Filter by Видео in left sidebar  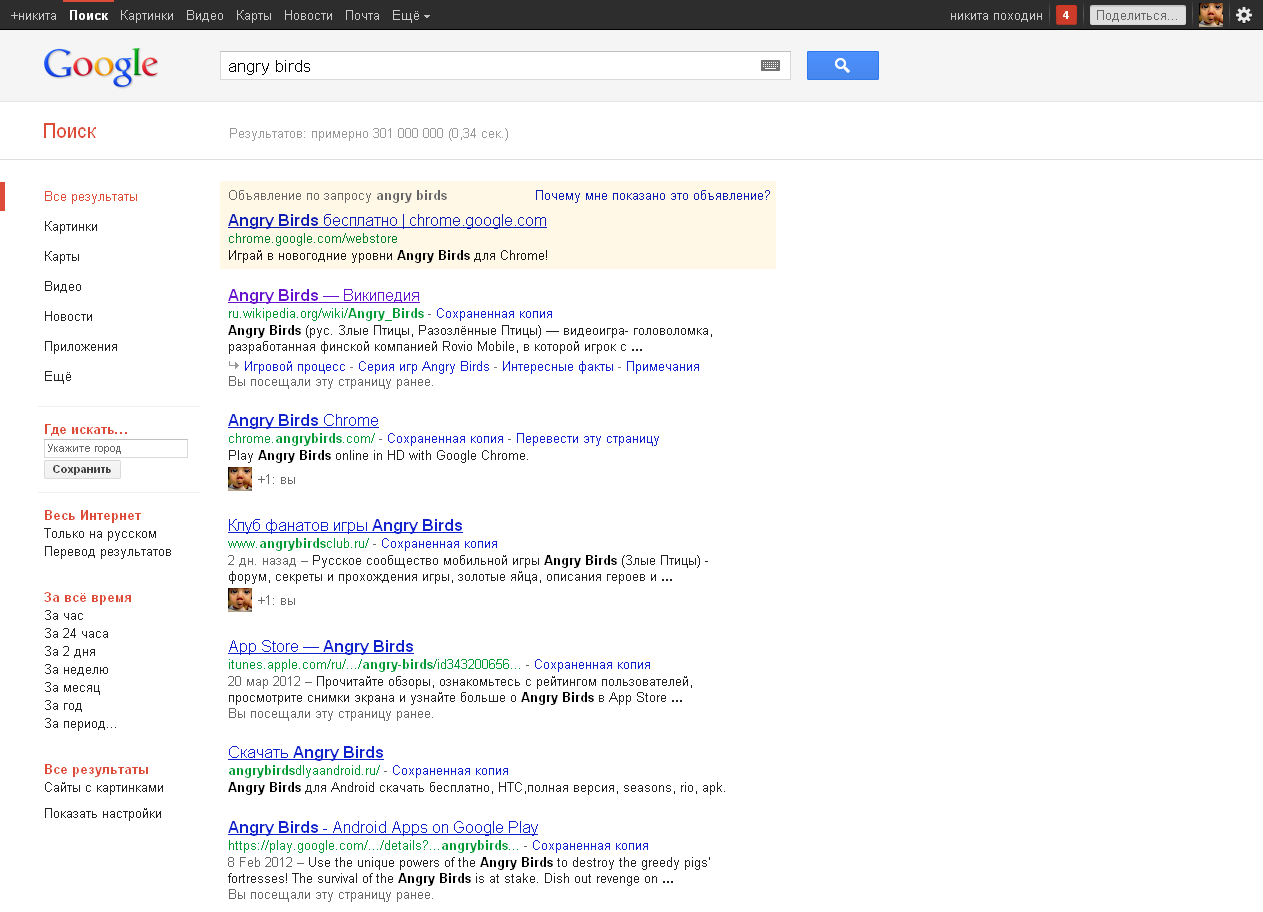point(63,287)
